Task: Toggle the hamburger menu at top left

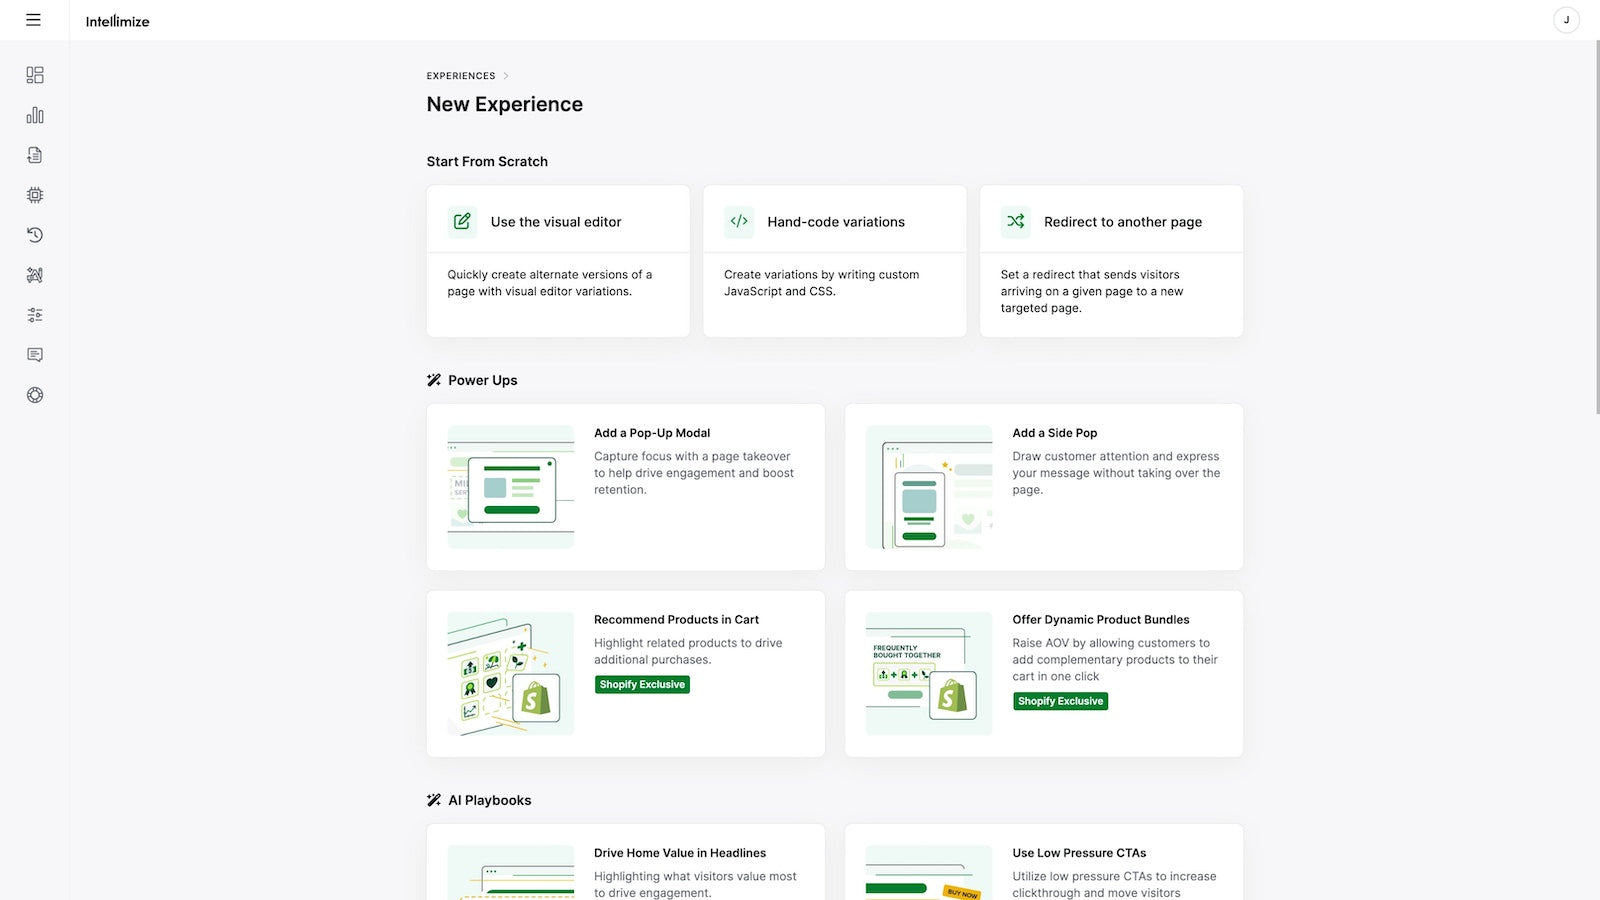Action: pyautogui.click(x=34, y=19)
